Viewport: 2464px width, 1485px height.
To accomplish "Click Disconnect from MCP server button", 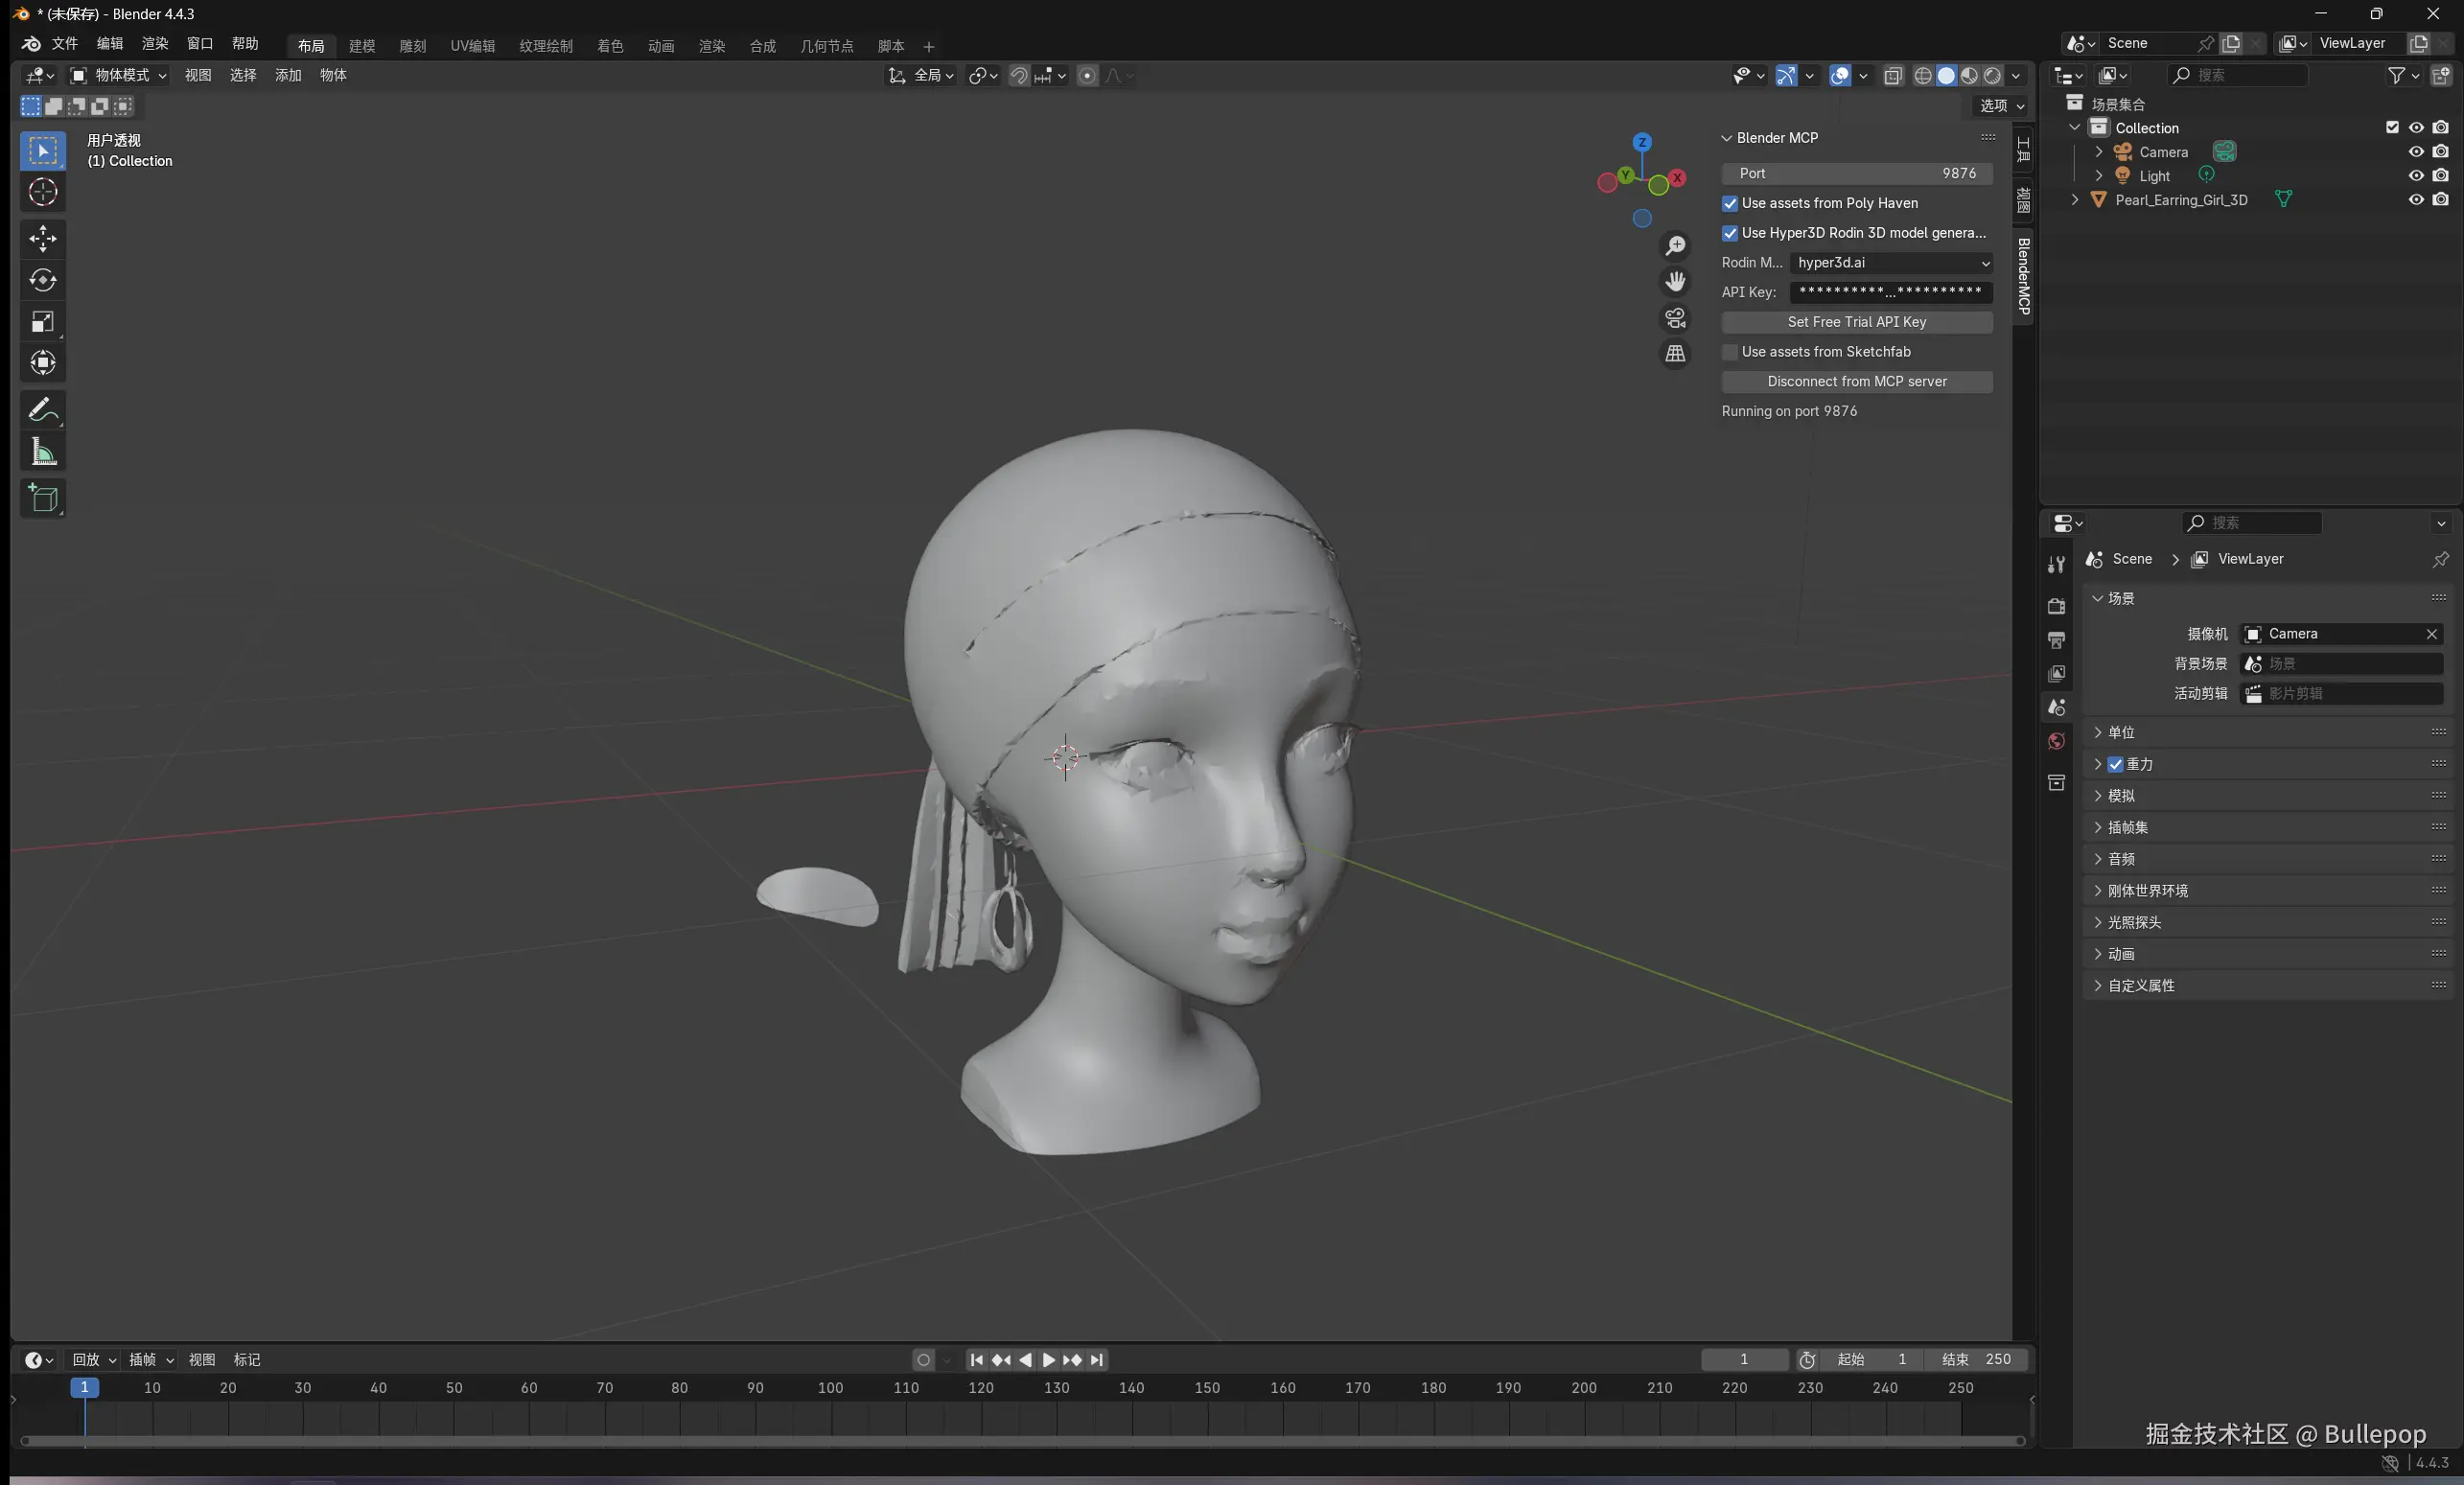I will (x=1856, y=382).
